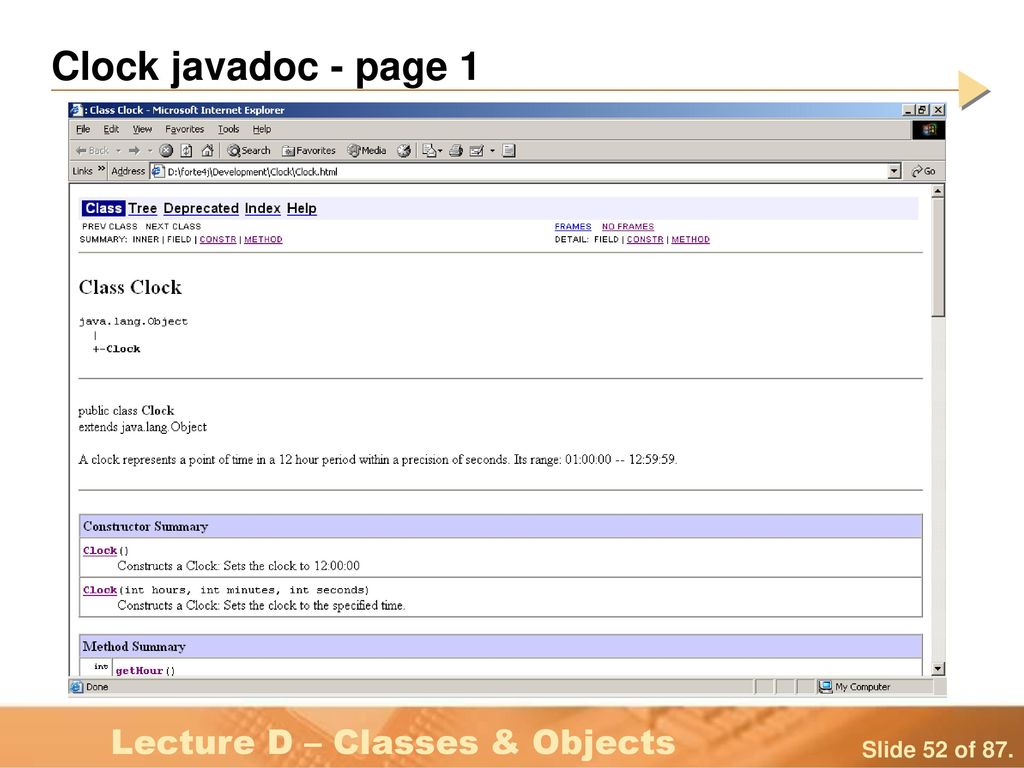Open the Mail dropdown arrow
Image resolution: width=1024 pixels, height=768 pixels.
[x=440, y=151]
